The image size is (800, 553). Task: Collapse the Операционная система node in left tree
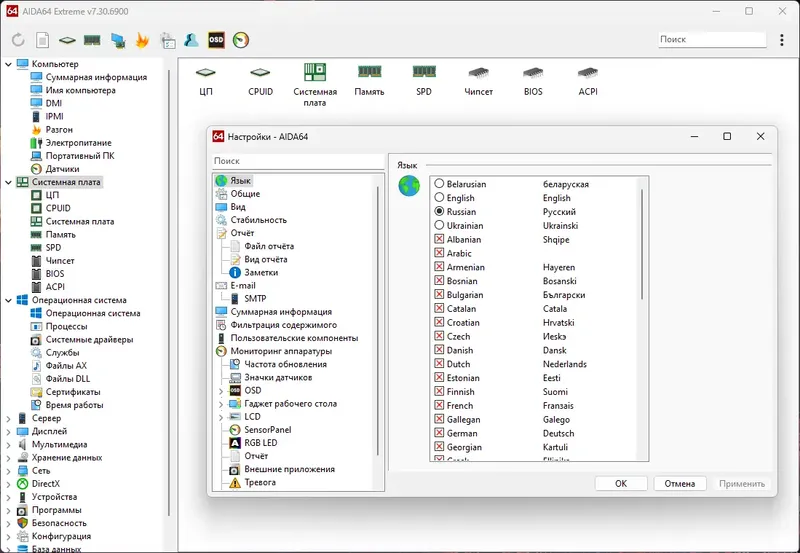tap(8, 300)
